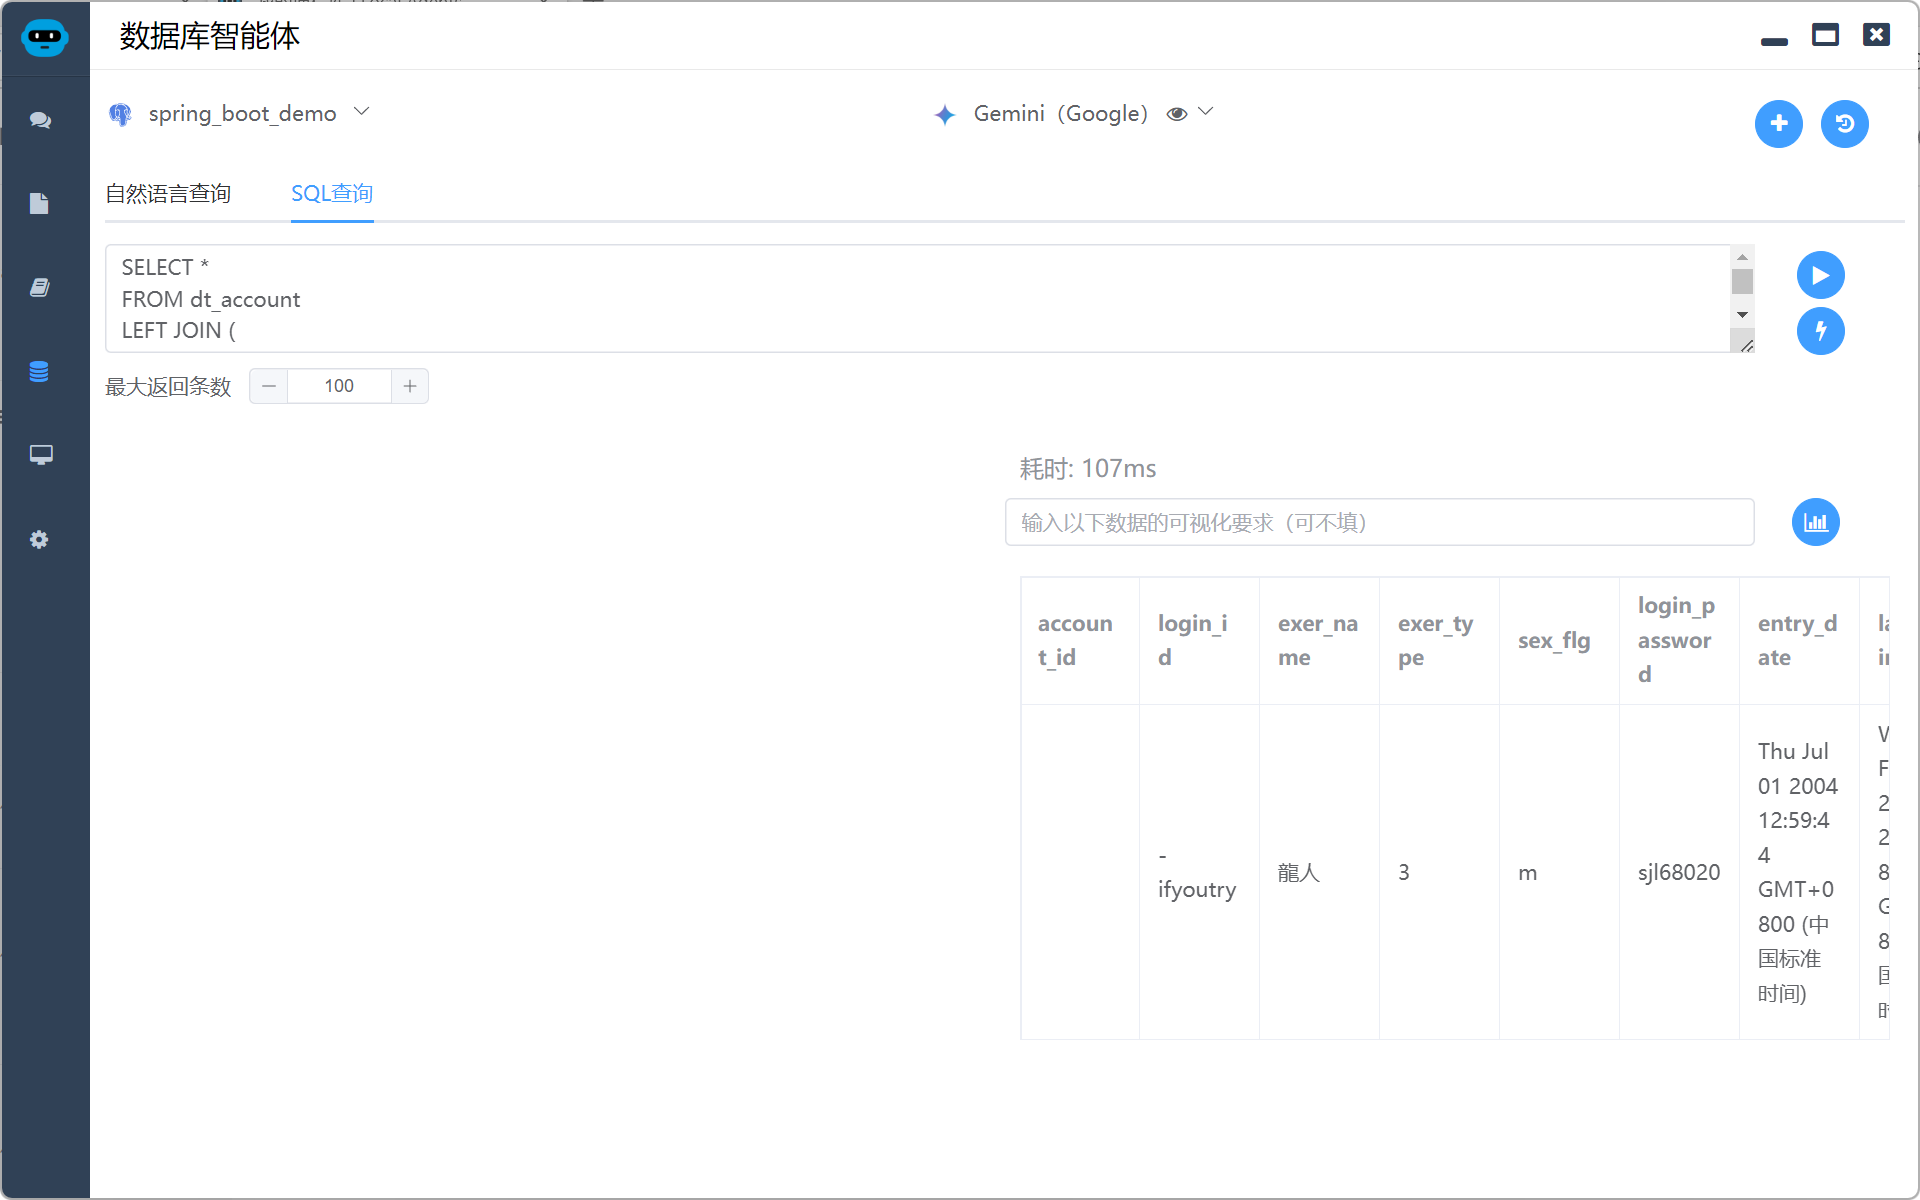The height and width of the screenshot is (1200, 1920).
Task: Select the database sidebar icon
Action: tap(39, 371)
